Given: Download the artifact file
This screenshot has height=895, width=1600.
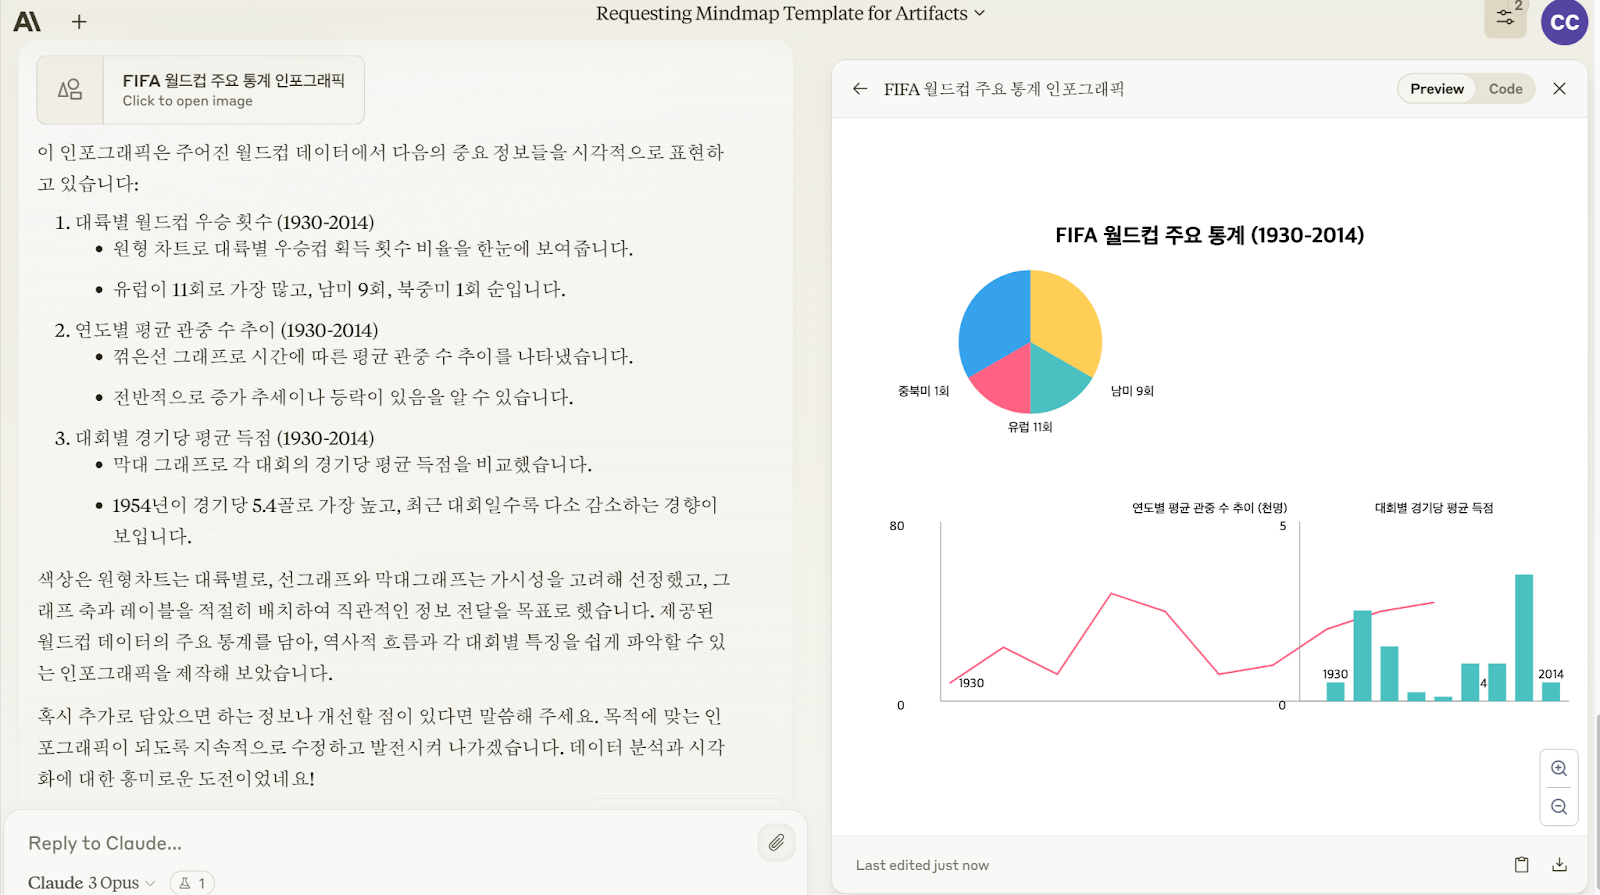Looking at the screenshot, I should coord(1559,865).
